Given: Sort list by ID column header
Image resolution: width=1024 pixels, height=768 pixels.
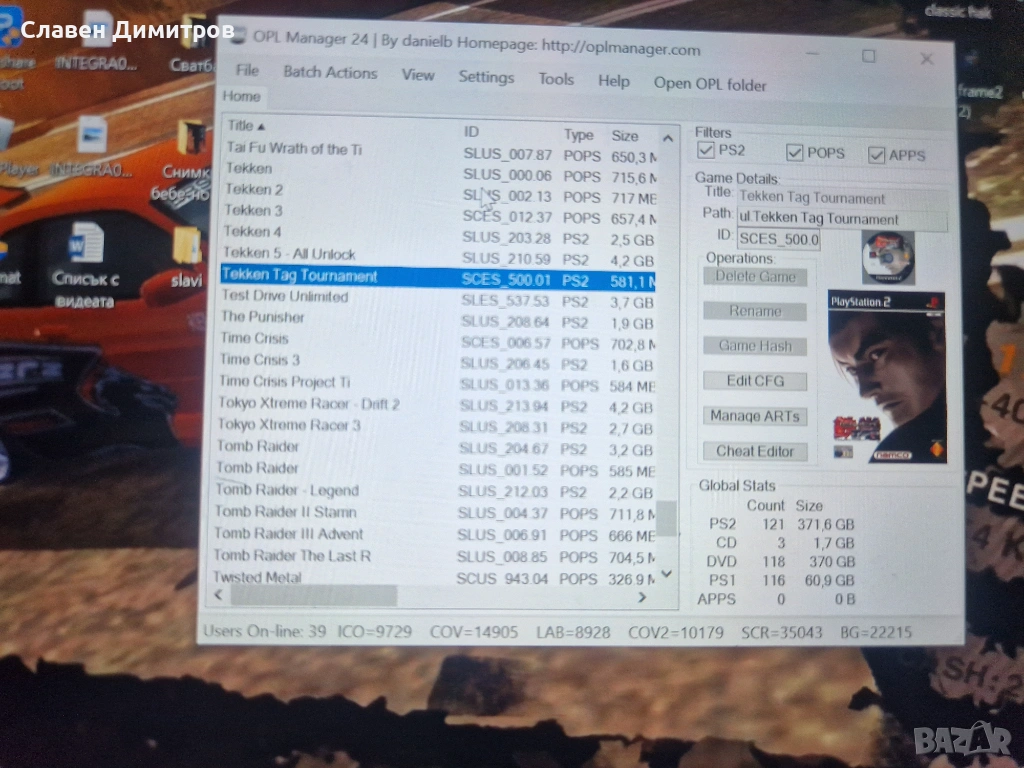Looking at the screenshot, I should click(471, 132).
